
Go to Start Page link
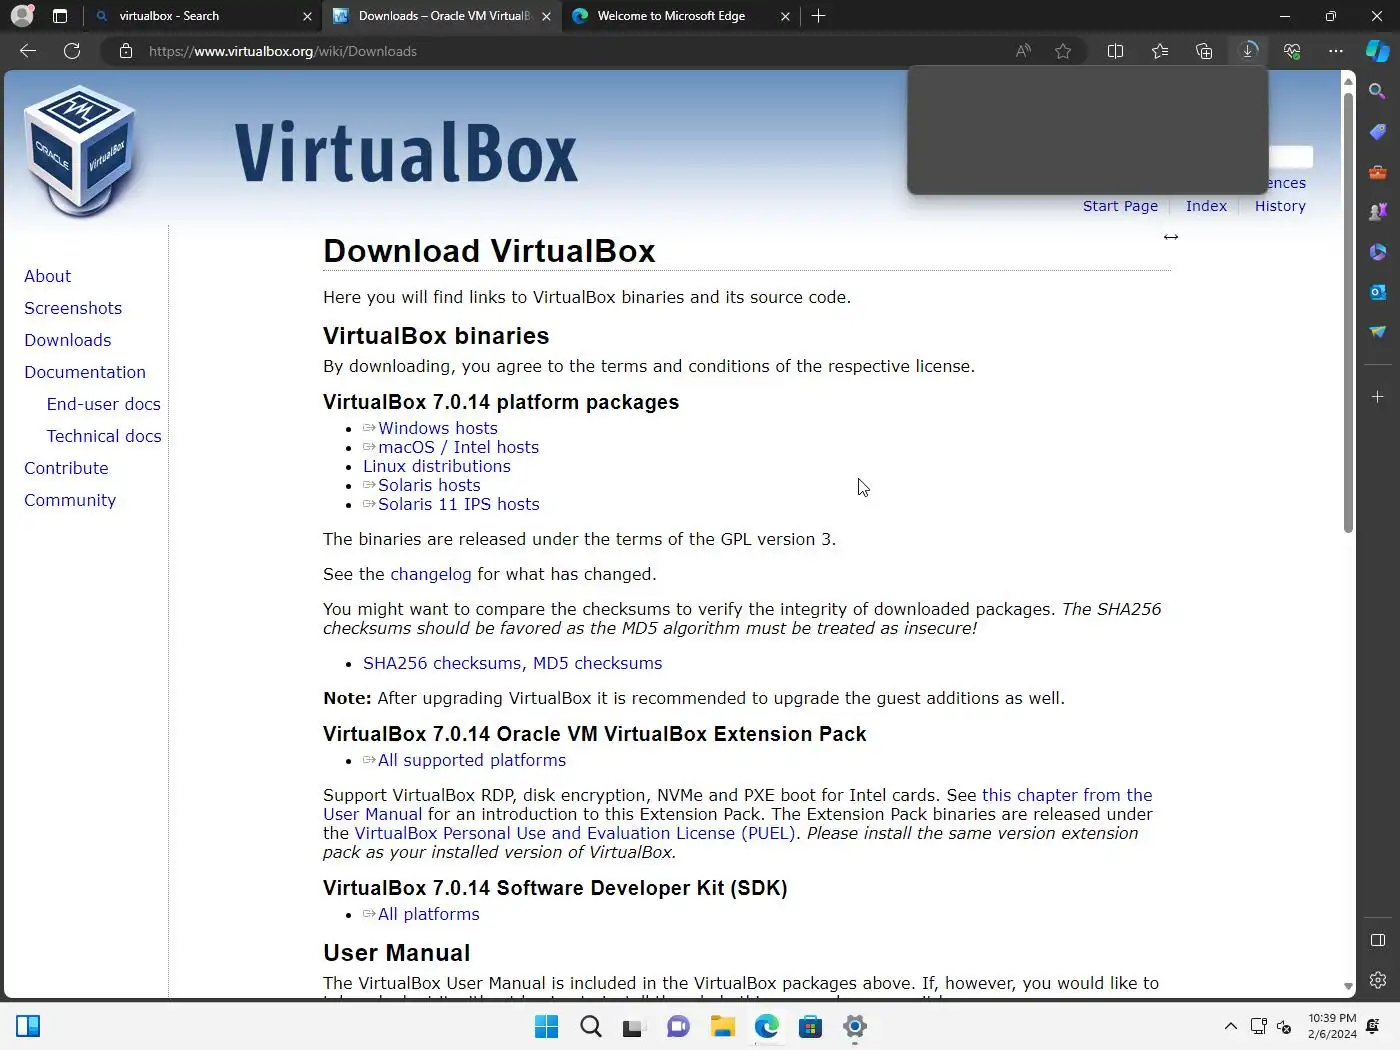tap(1120, 206)
